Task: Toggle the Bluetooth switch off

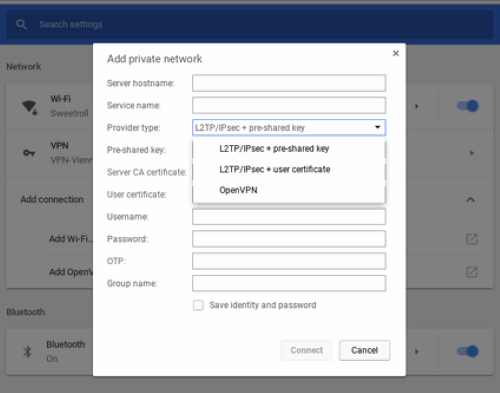Action: [468, 351]
